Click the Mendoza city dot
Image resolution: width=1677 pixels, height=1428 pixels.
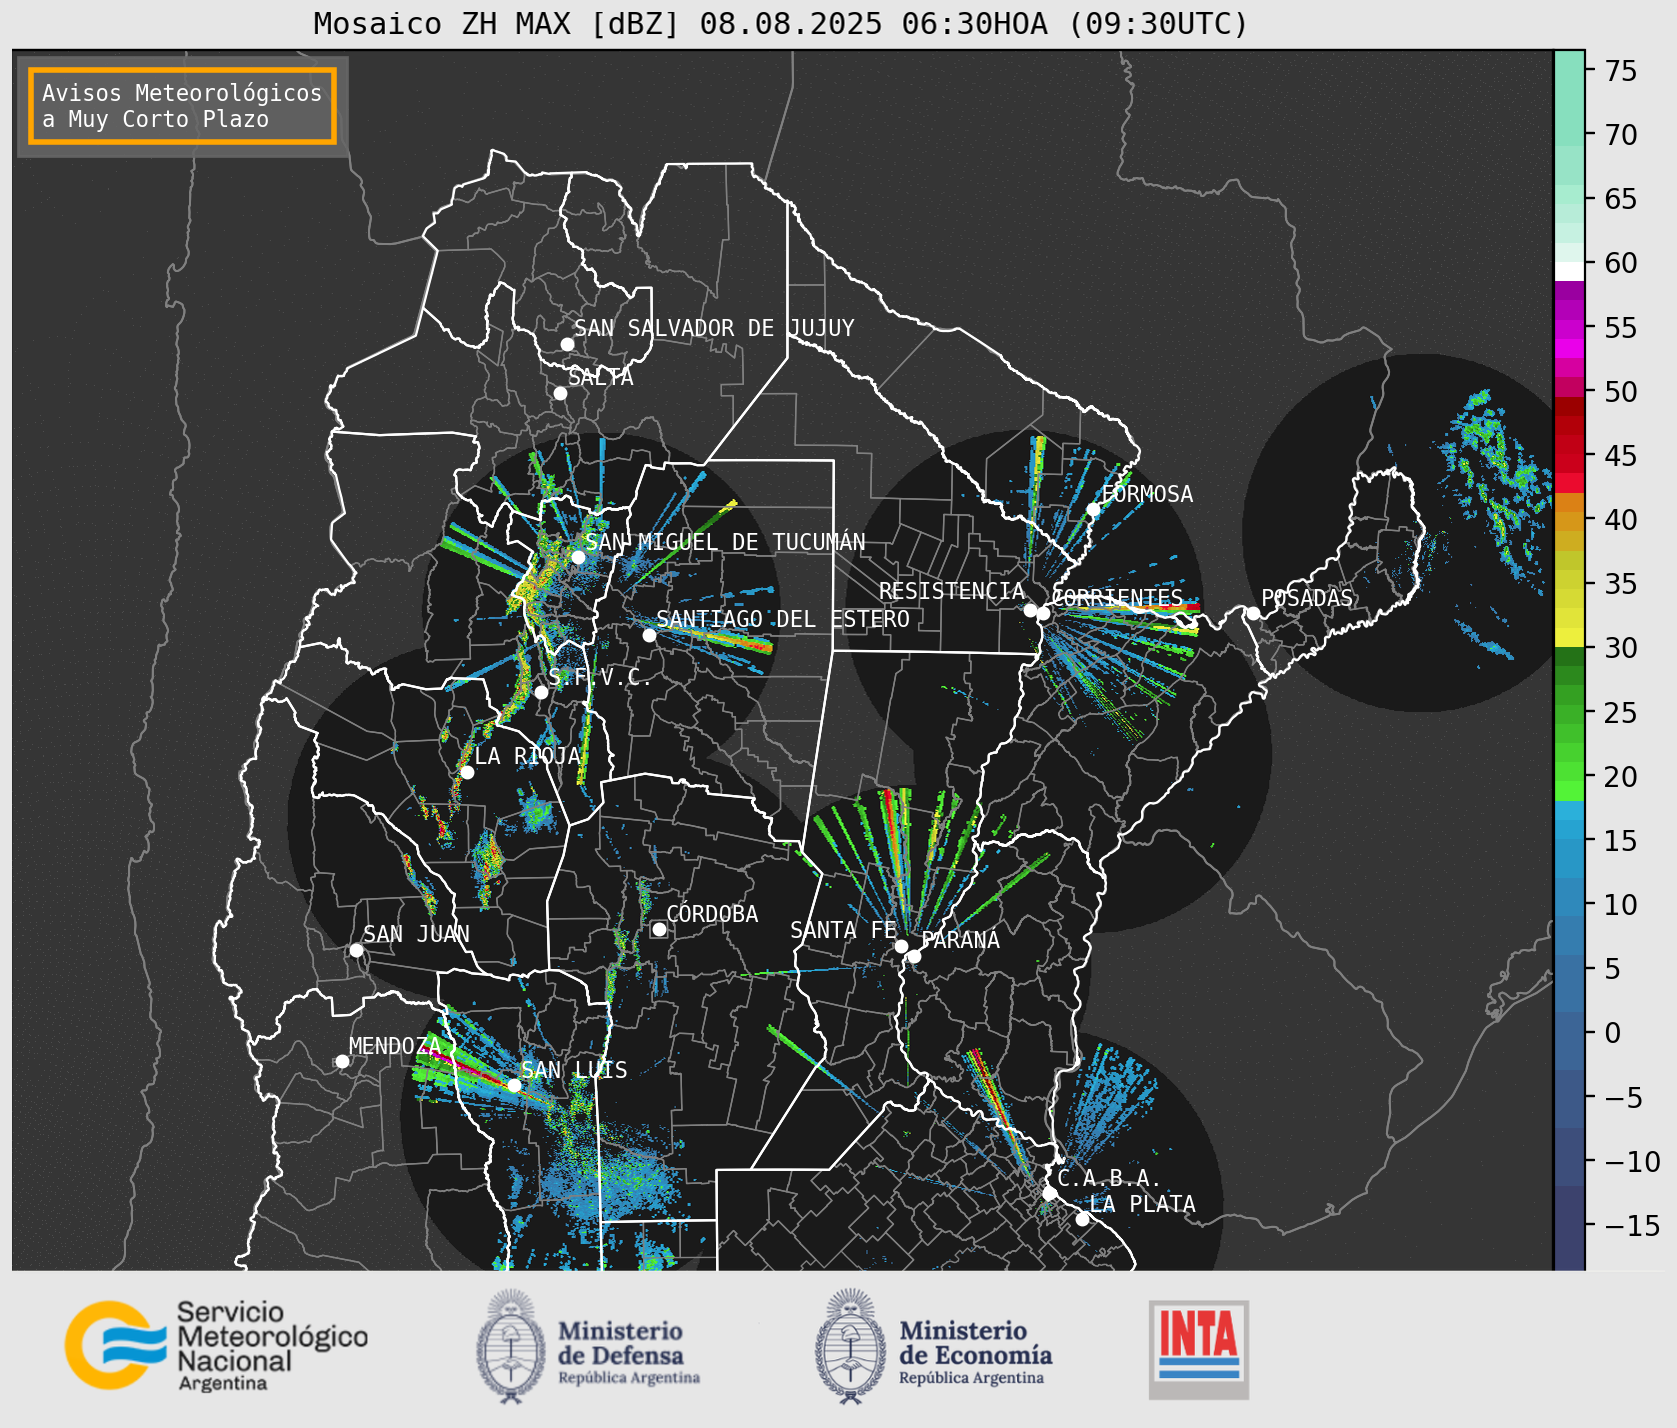coord(342,1061)
